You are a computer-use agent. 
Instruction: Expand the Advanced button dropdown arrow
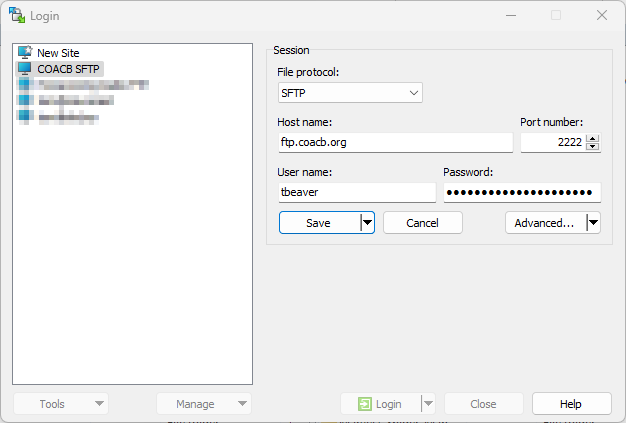point(593,222)
